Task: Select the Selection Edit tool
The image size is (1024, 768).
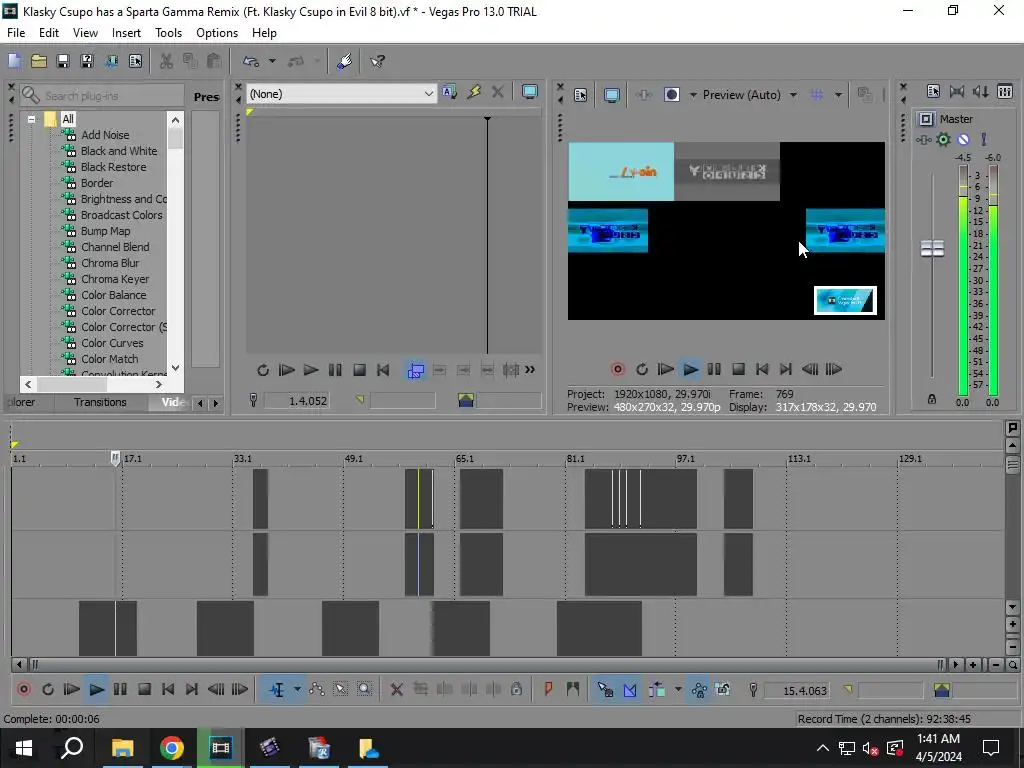Action: click(340, 690)
